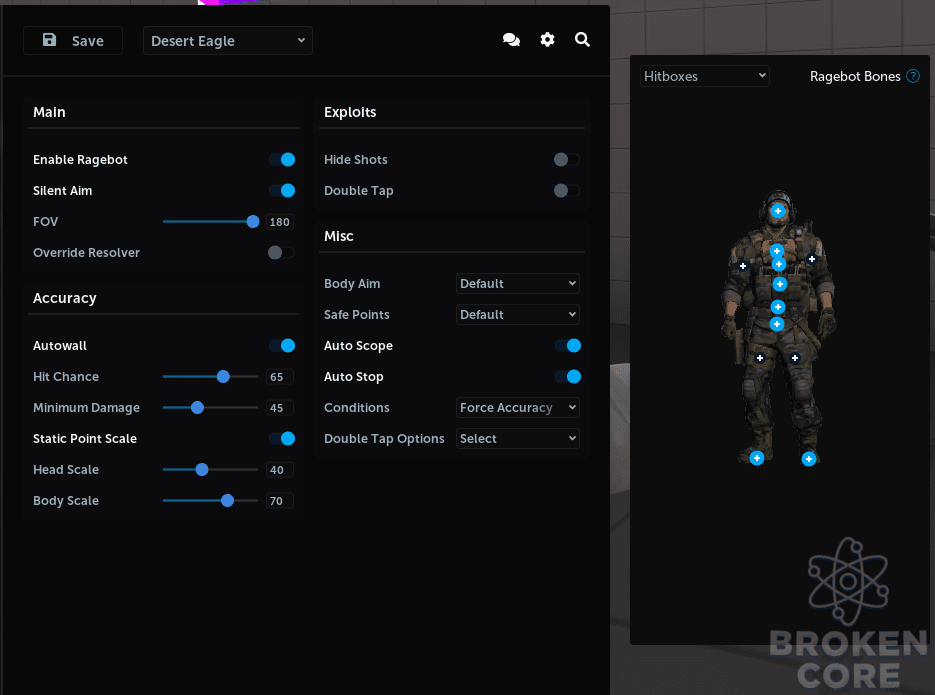The width and height of the screenshot is (935, 695).
Task: Open the Hitboxes dropdown
Action: [705, 76]
